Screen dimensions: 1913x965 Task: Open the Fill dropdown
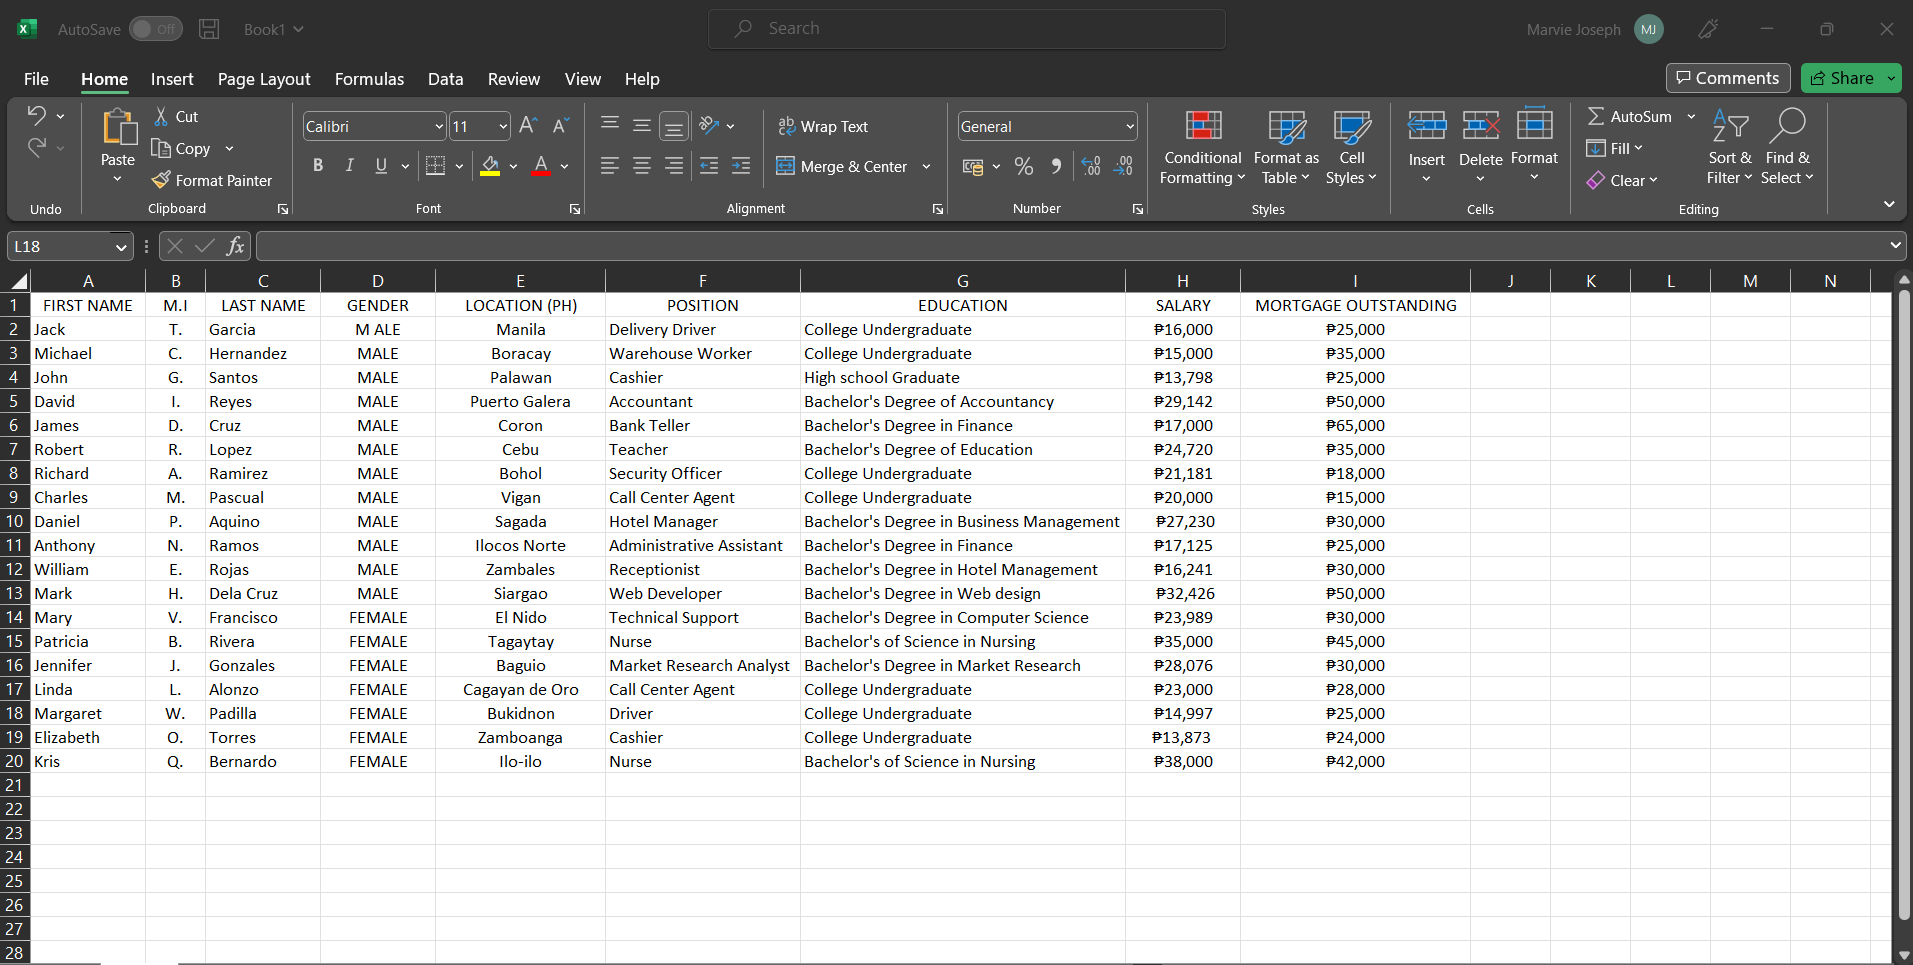click(x=1615, y=148)
